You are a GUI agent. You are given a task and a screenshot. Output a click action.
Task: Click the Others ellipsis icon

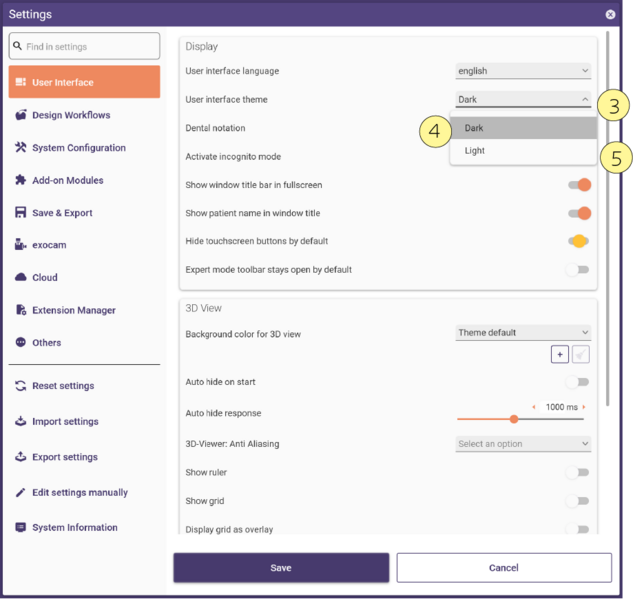click(x=21, y=342)
